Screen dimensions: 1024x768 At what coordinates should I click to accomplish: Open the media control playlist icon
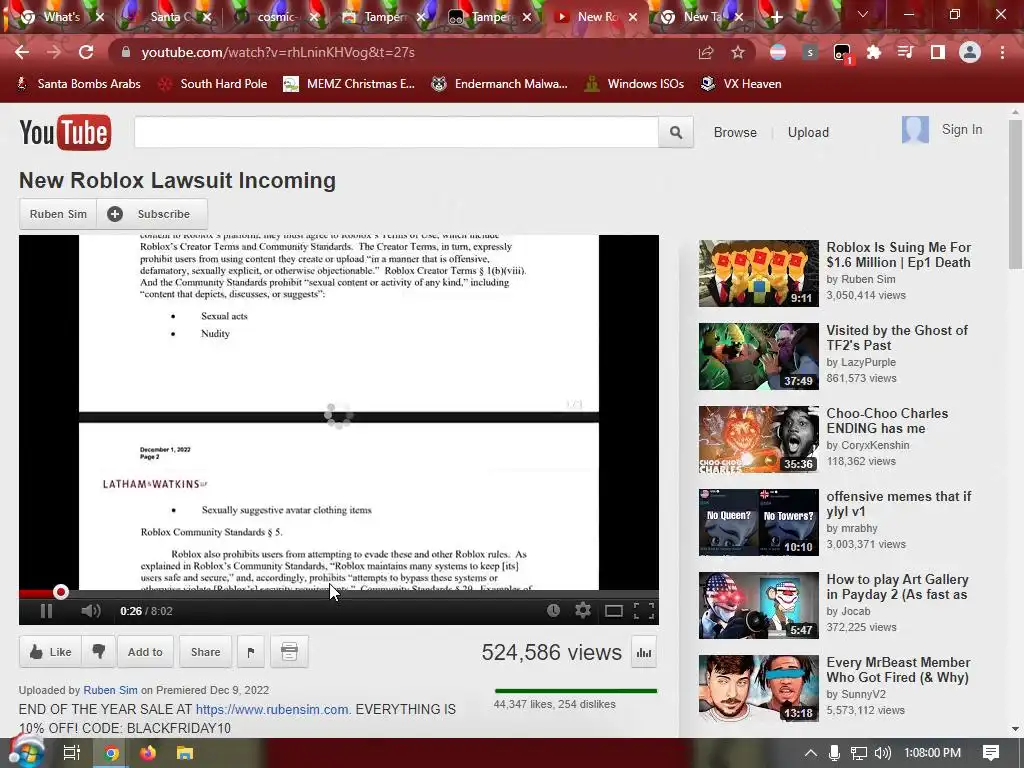[906, 52]
